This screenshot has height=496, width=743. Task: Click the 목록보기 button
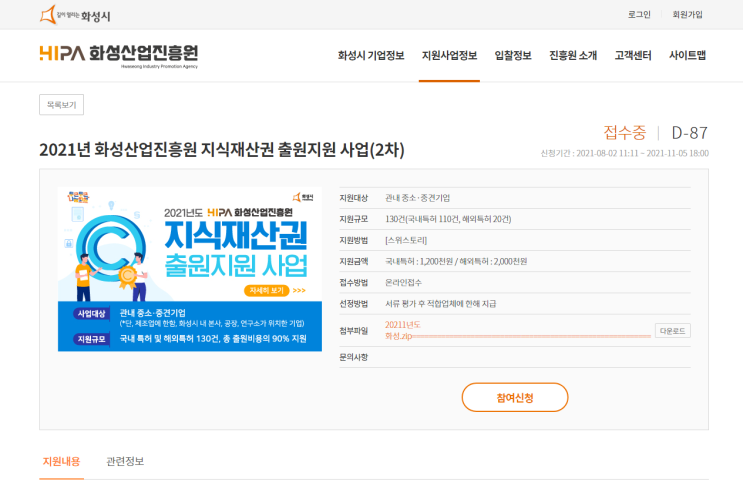(x=62, y=105)
